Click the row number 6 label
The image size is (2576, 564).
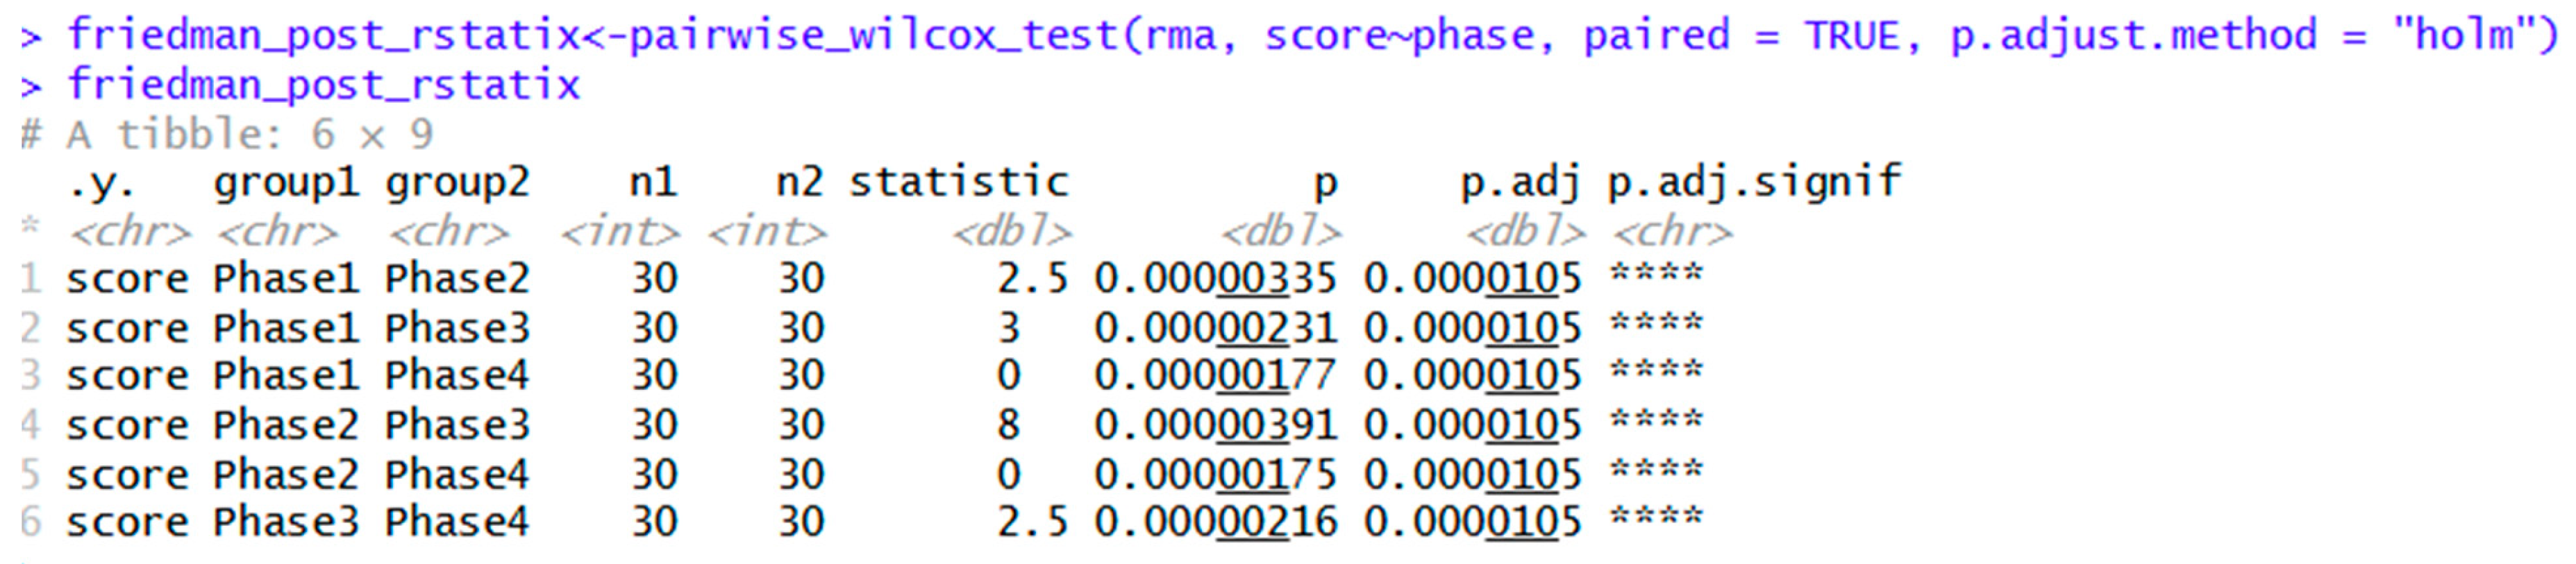point(31,522)
